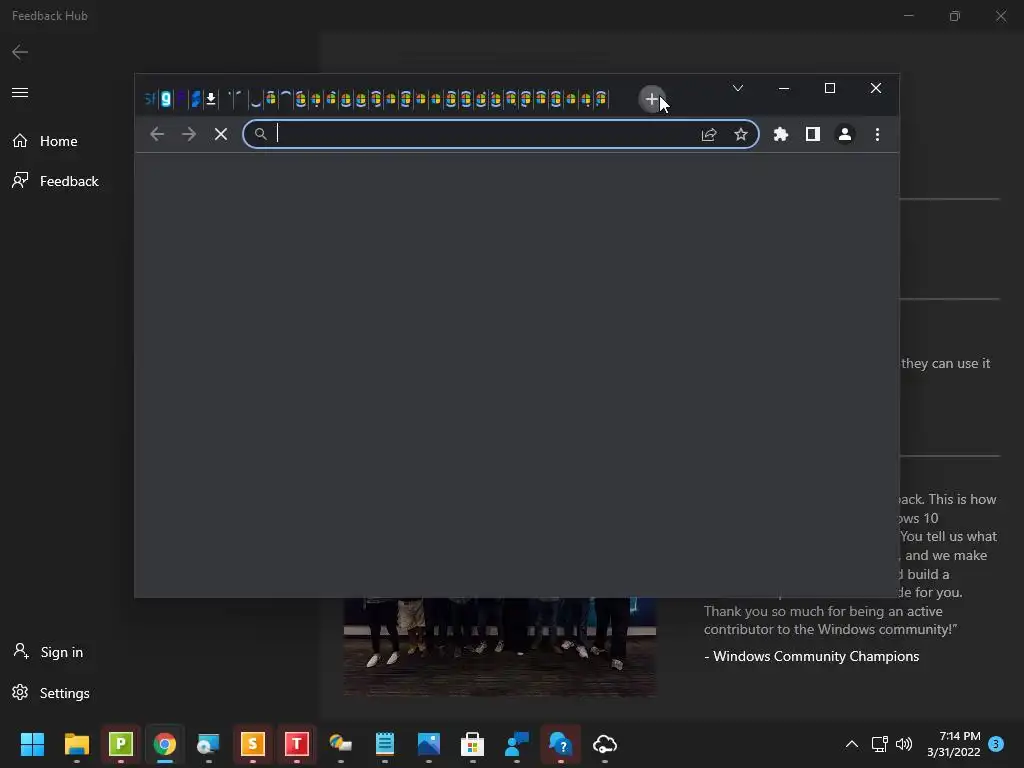
Task: Open Get Help icon on taskbar
Action: pos(560,744)
